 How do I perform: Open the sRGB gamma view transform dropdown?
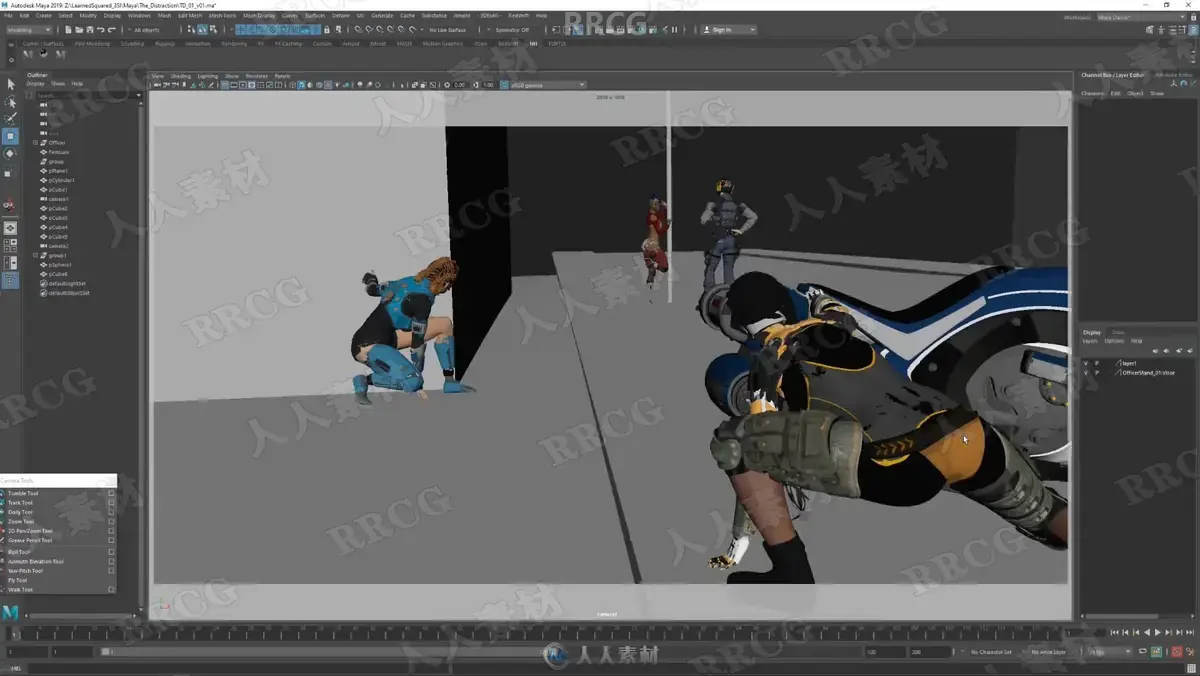[x=547, y=85]
